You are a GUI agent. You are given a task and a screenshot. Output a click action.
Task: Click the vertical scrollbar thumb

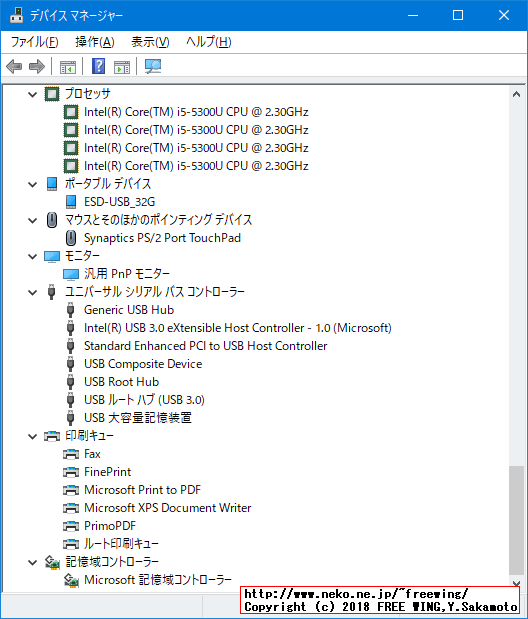point(516,520)
